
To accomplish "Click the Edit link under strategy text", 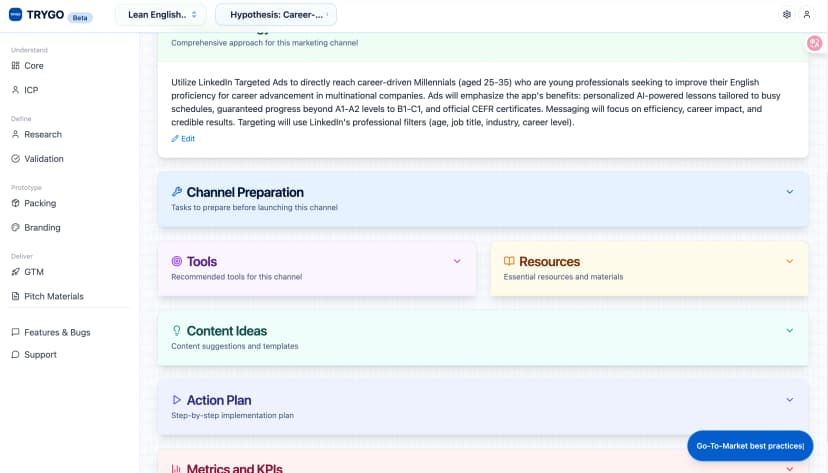I will 183,139.
